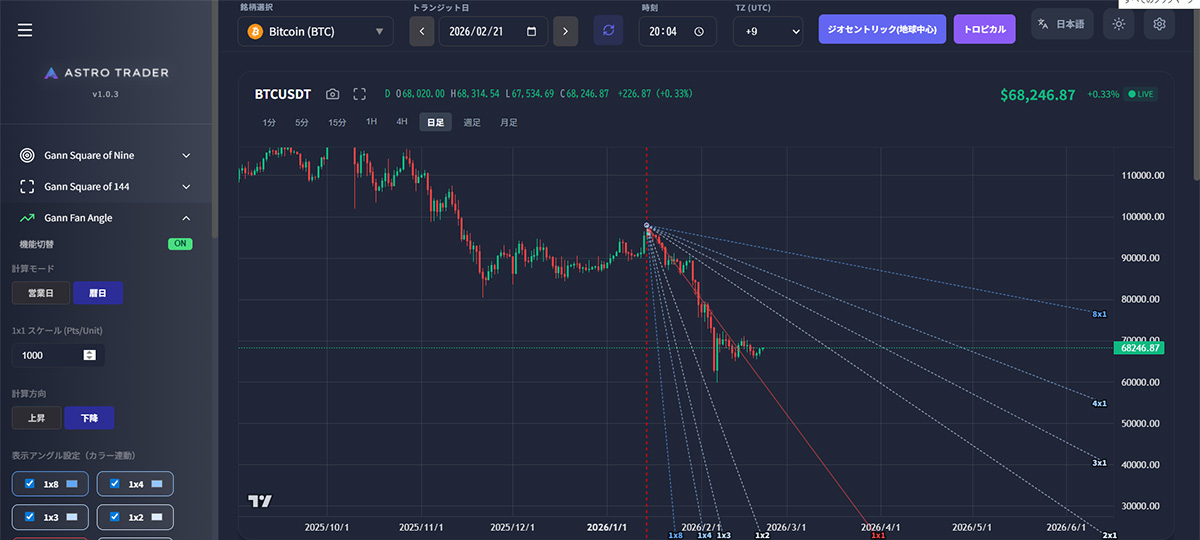Uncheck the 1x8 angle checkbox
The width and height of the screenshot is (1200, 540).
tap(29, 484)
